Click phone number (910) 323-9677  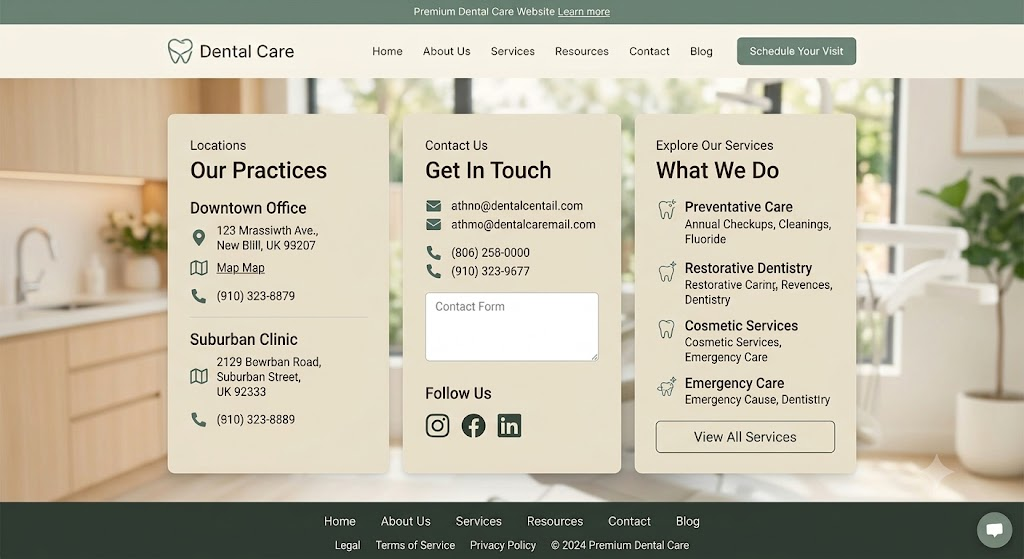point(490,271)
